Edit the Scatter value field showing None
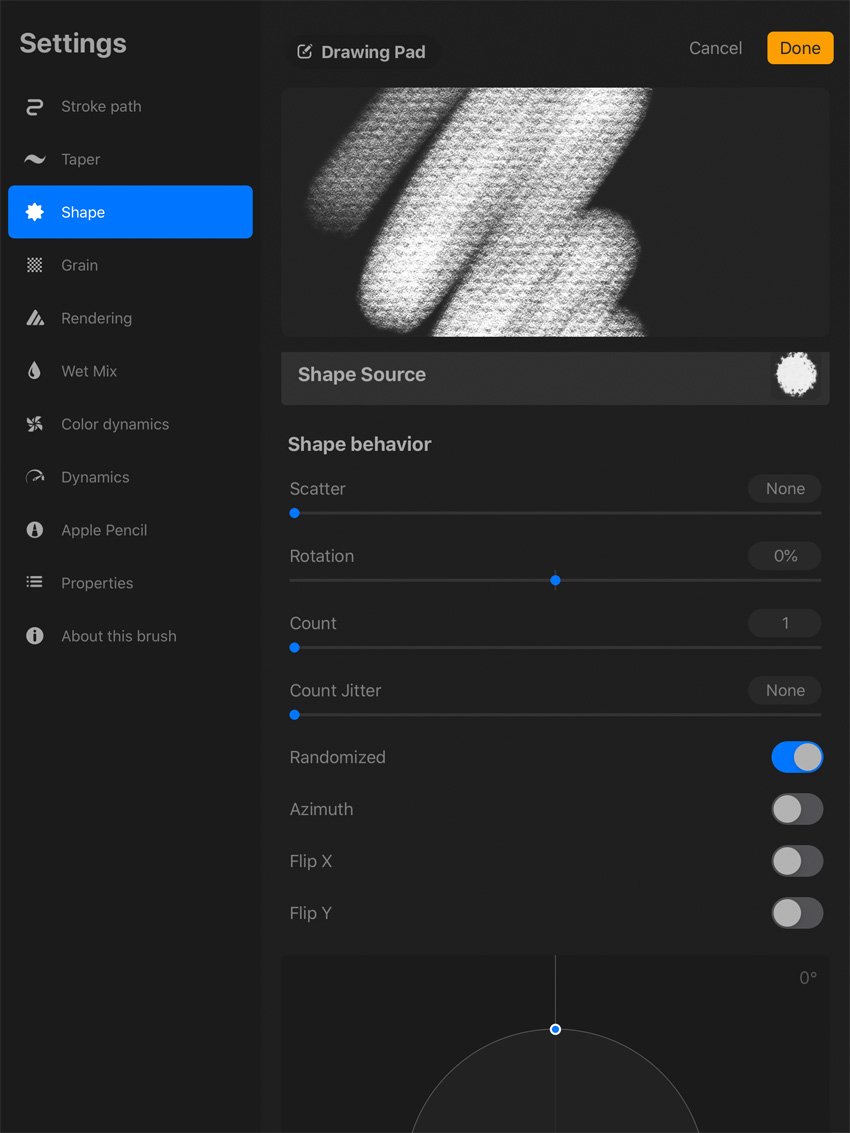The height and width of the screenshot is (1133, 850). 785,488
